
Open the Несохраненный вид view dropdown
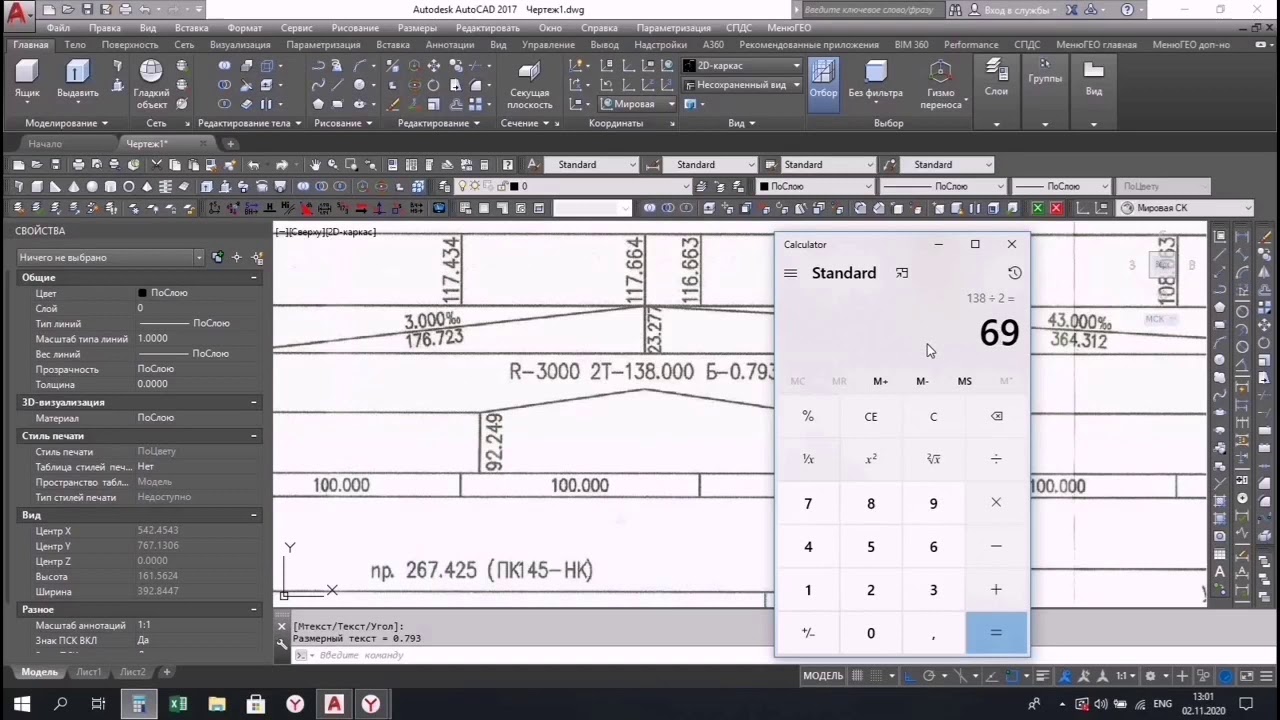tap(742, 85)
